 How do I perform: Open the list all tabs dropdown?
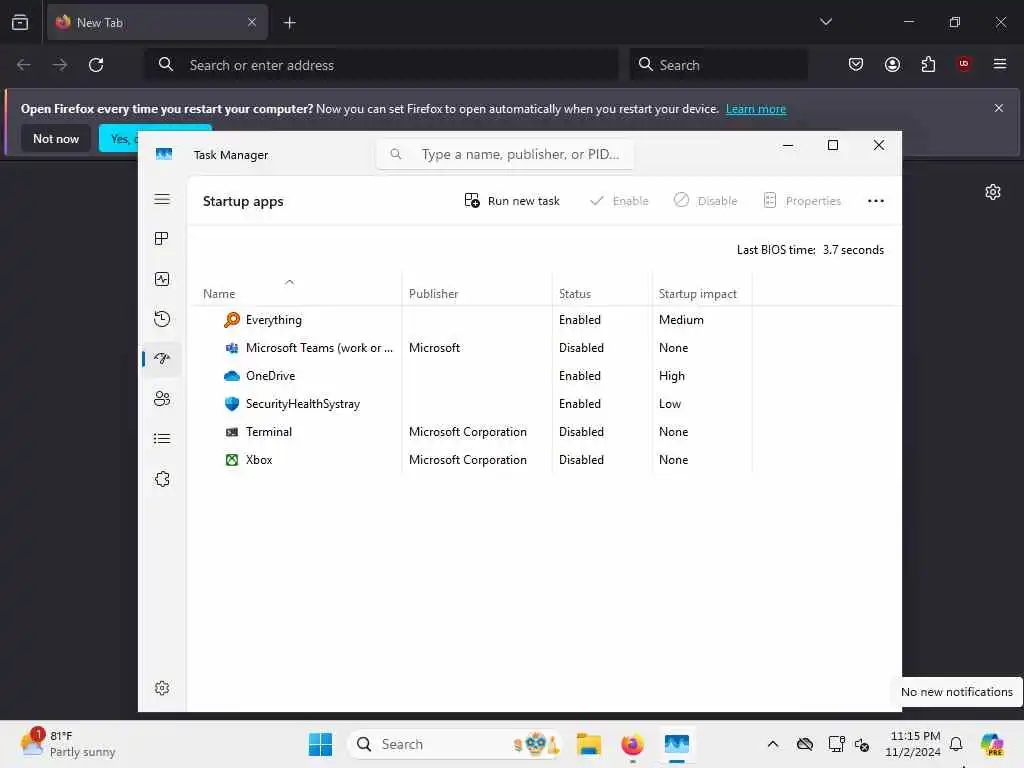[x=825, y=22]
